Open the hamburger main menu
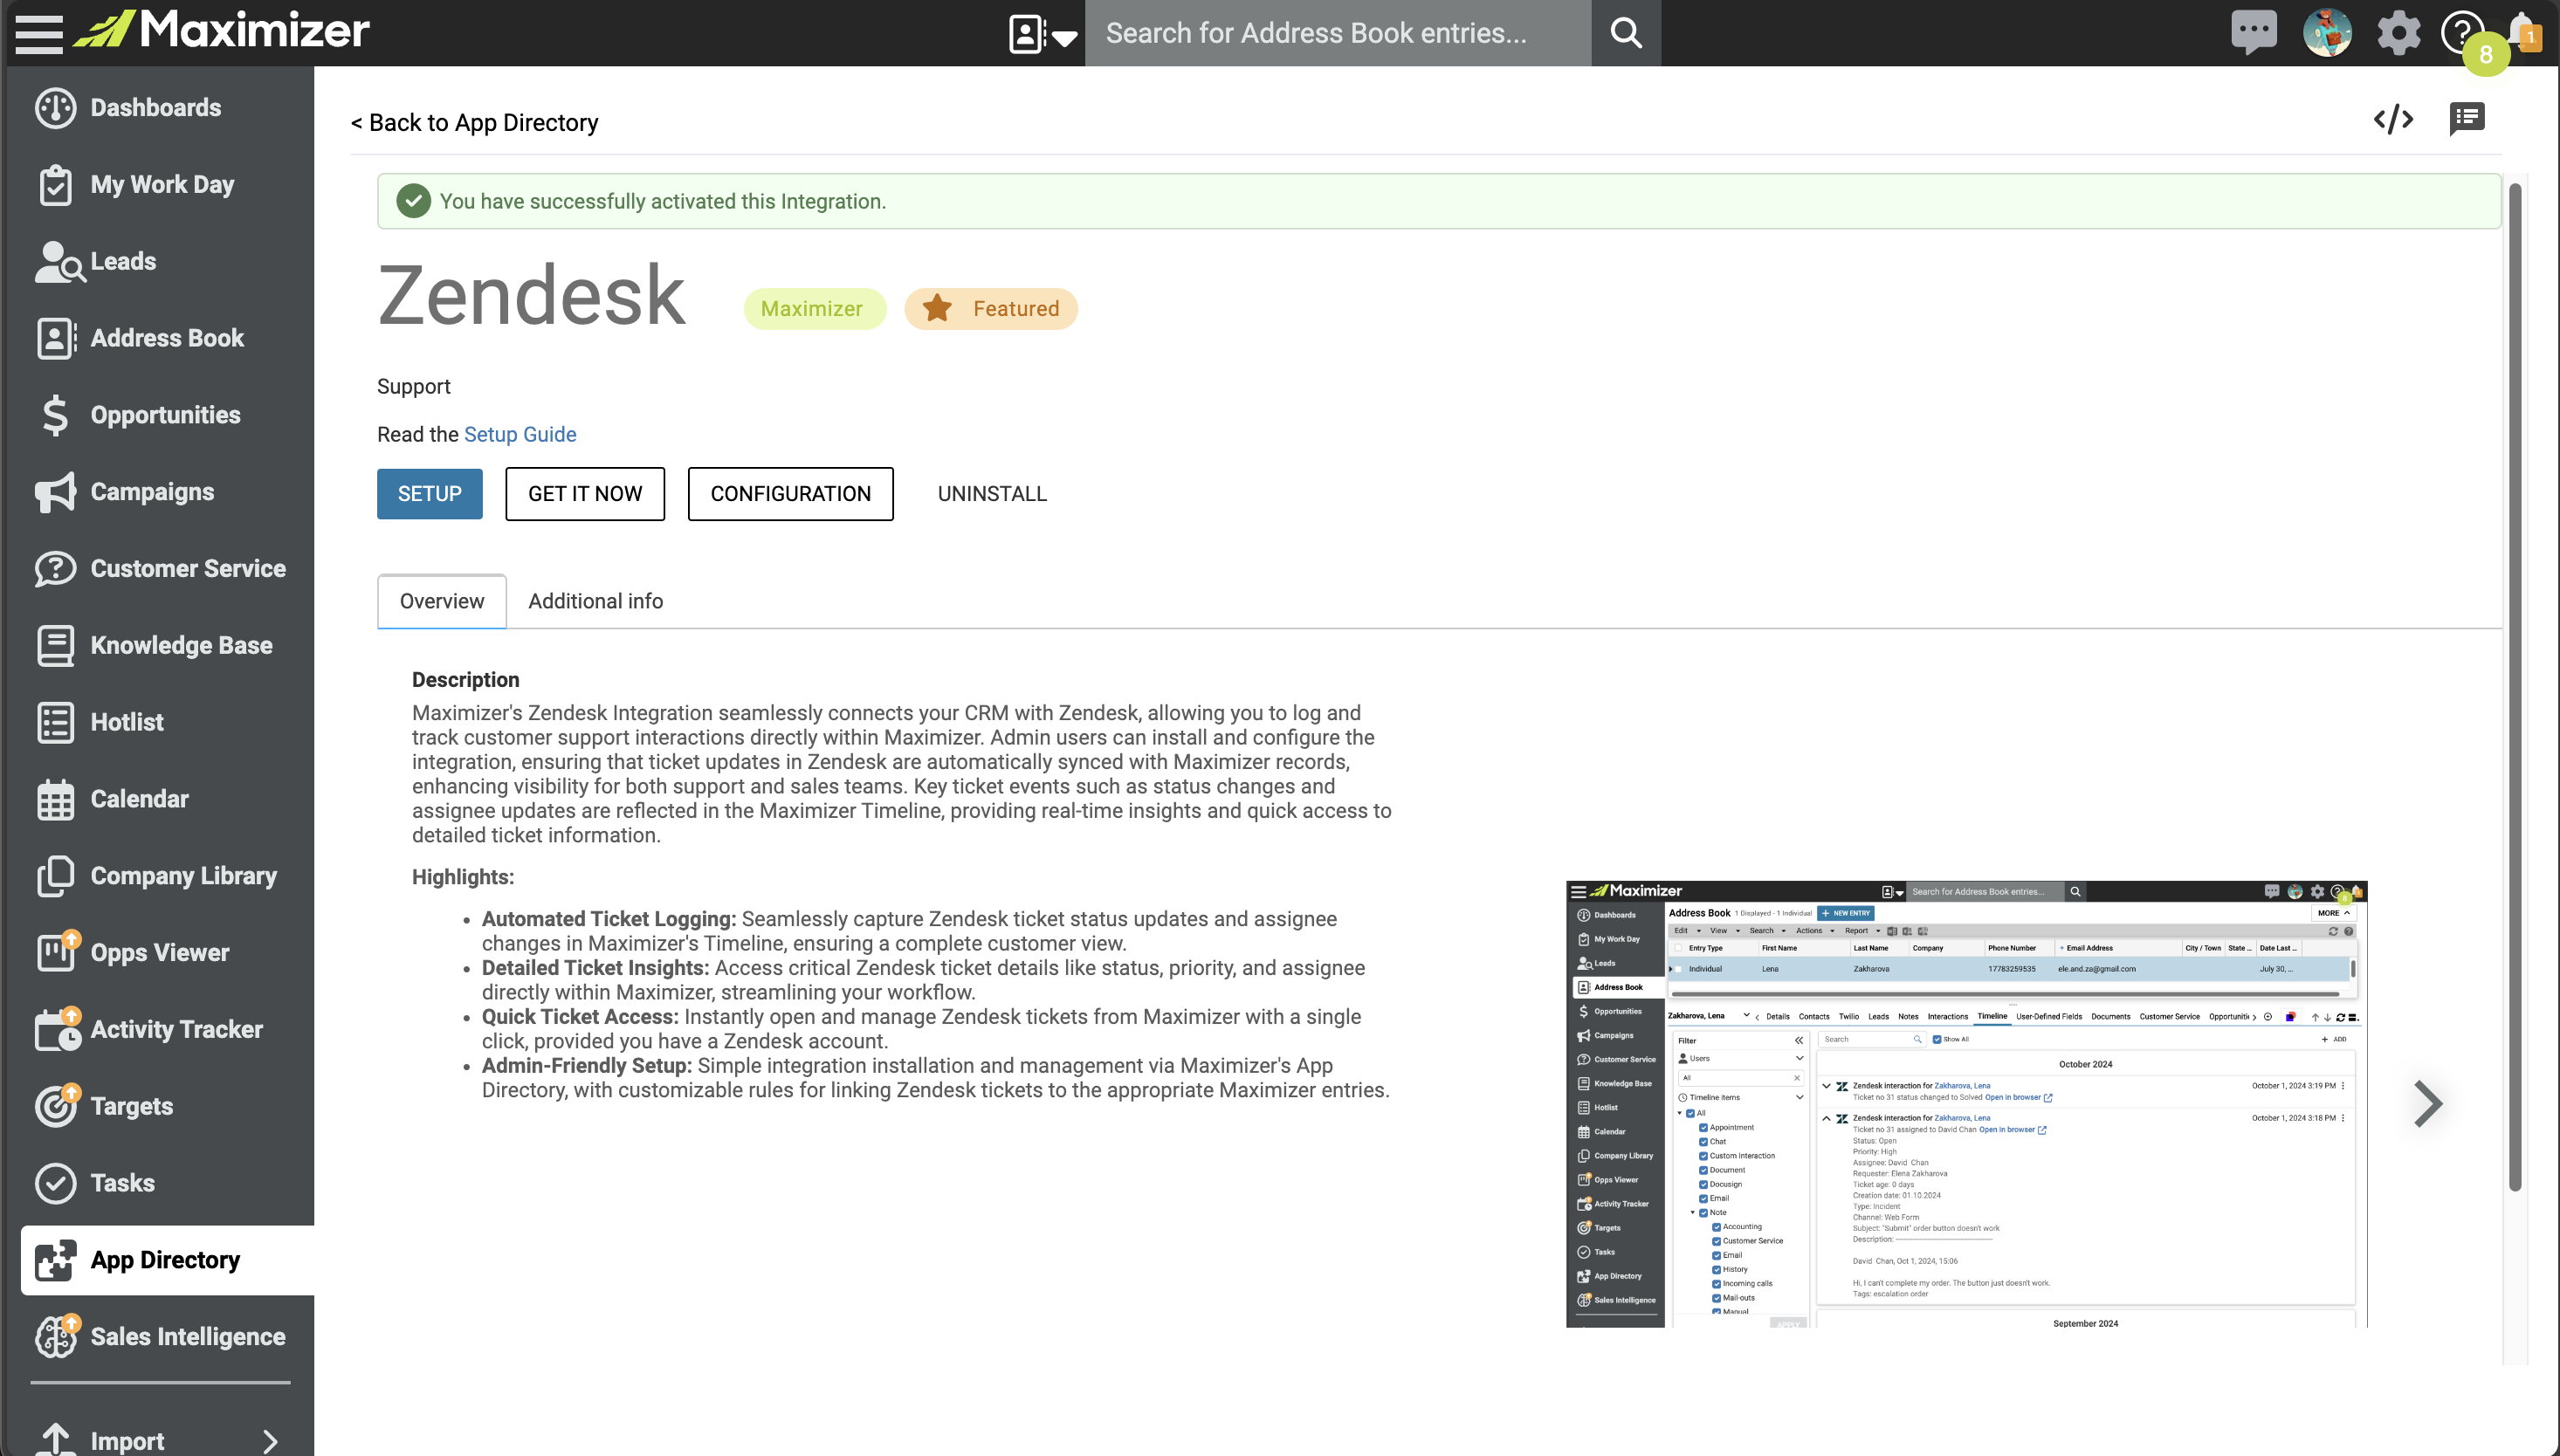The height and width of the screenshot is (1456, 2560). coord(39,33)
